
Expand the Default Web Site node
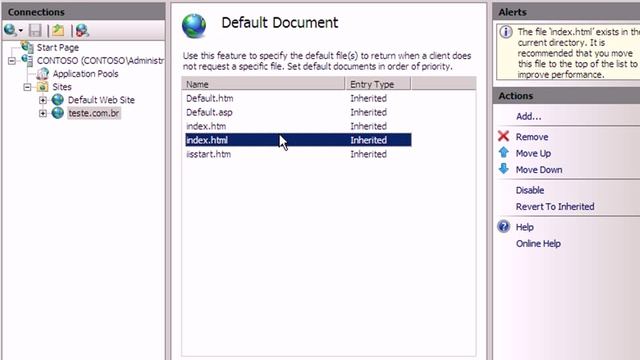click(43, 100)
